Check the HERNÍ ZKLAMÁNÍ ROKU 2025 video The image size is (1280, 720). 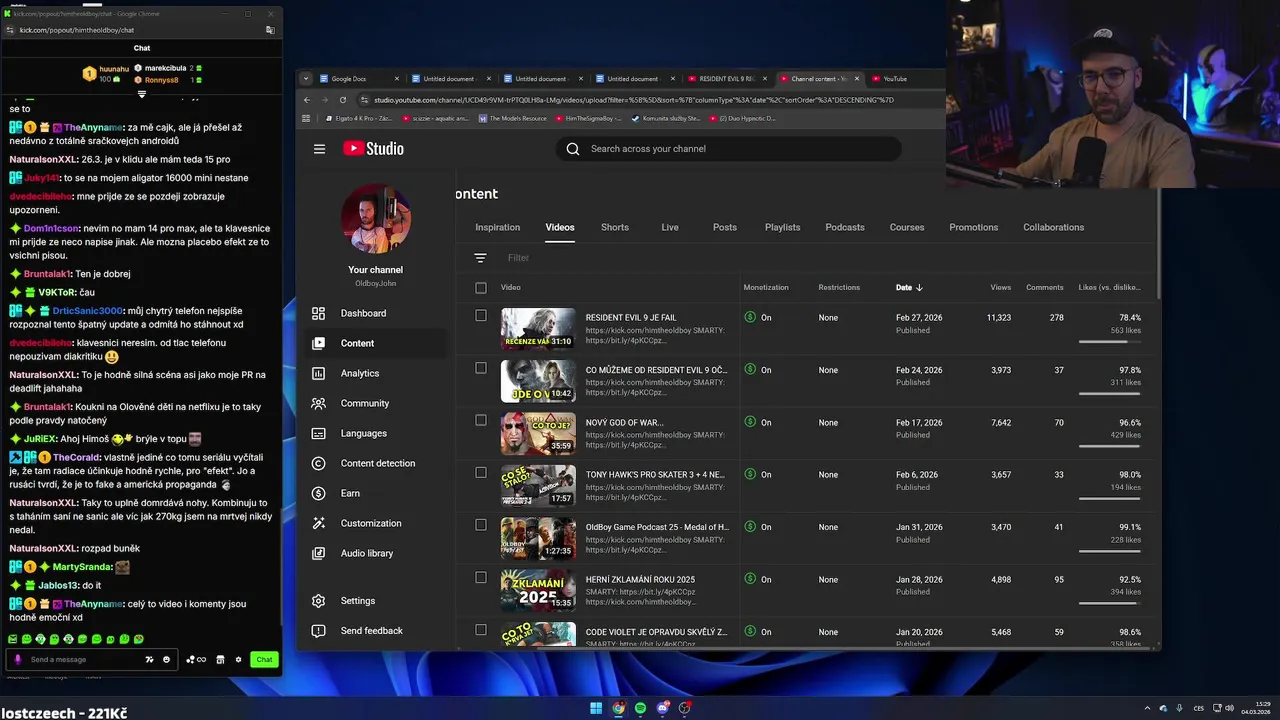[x=481, y=577]
